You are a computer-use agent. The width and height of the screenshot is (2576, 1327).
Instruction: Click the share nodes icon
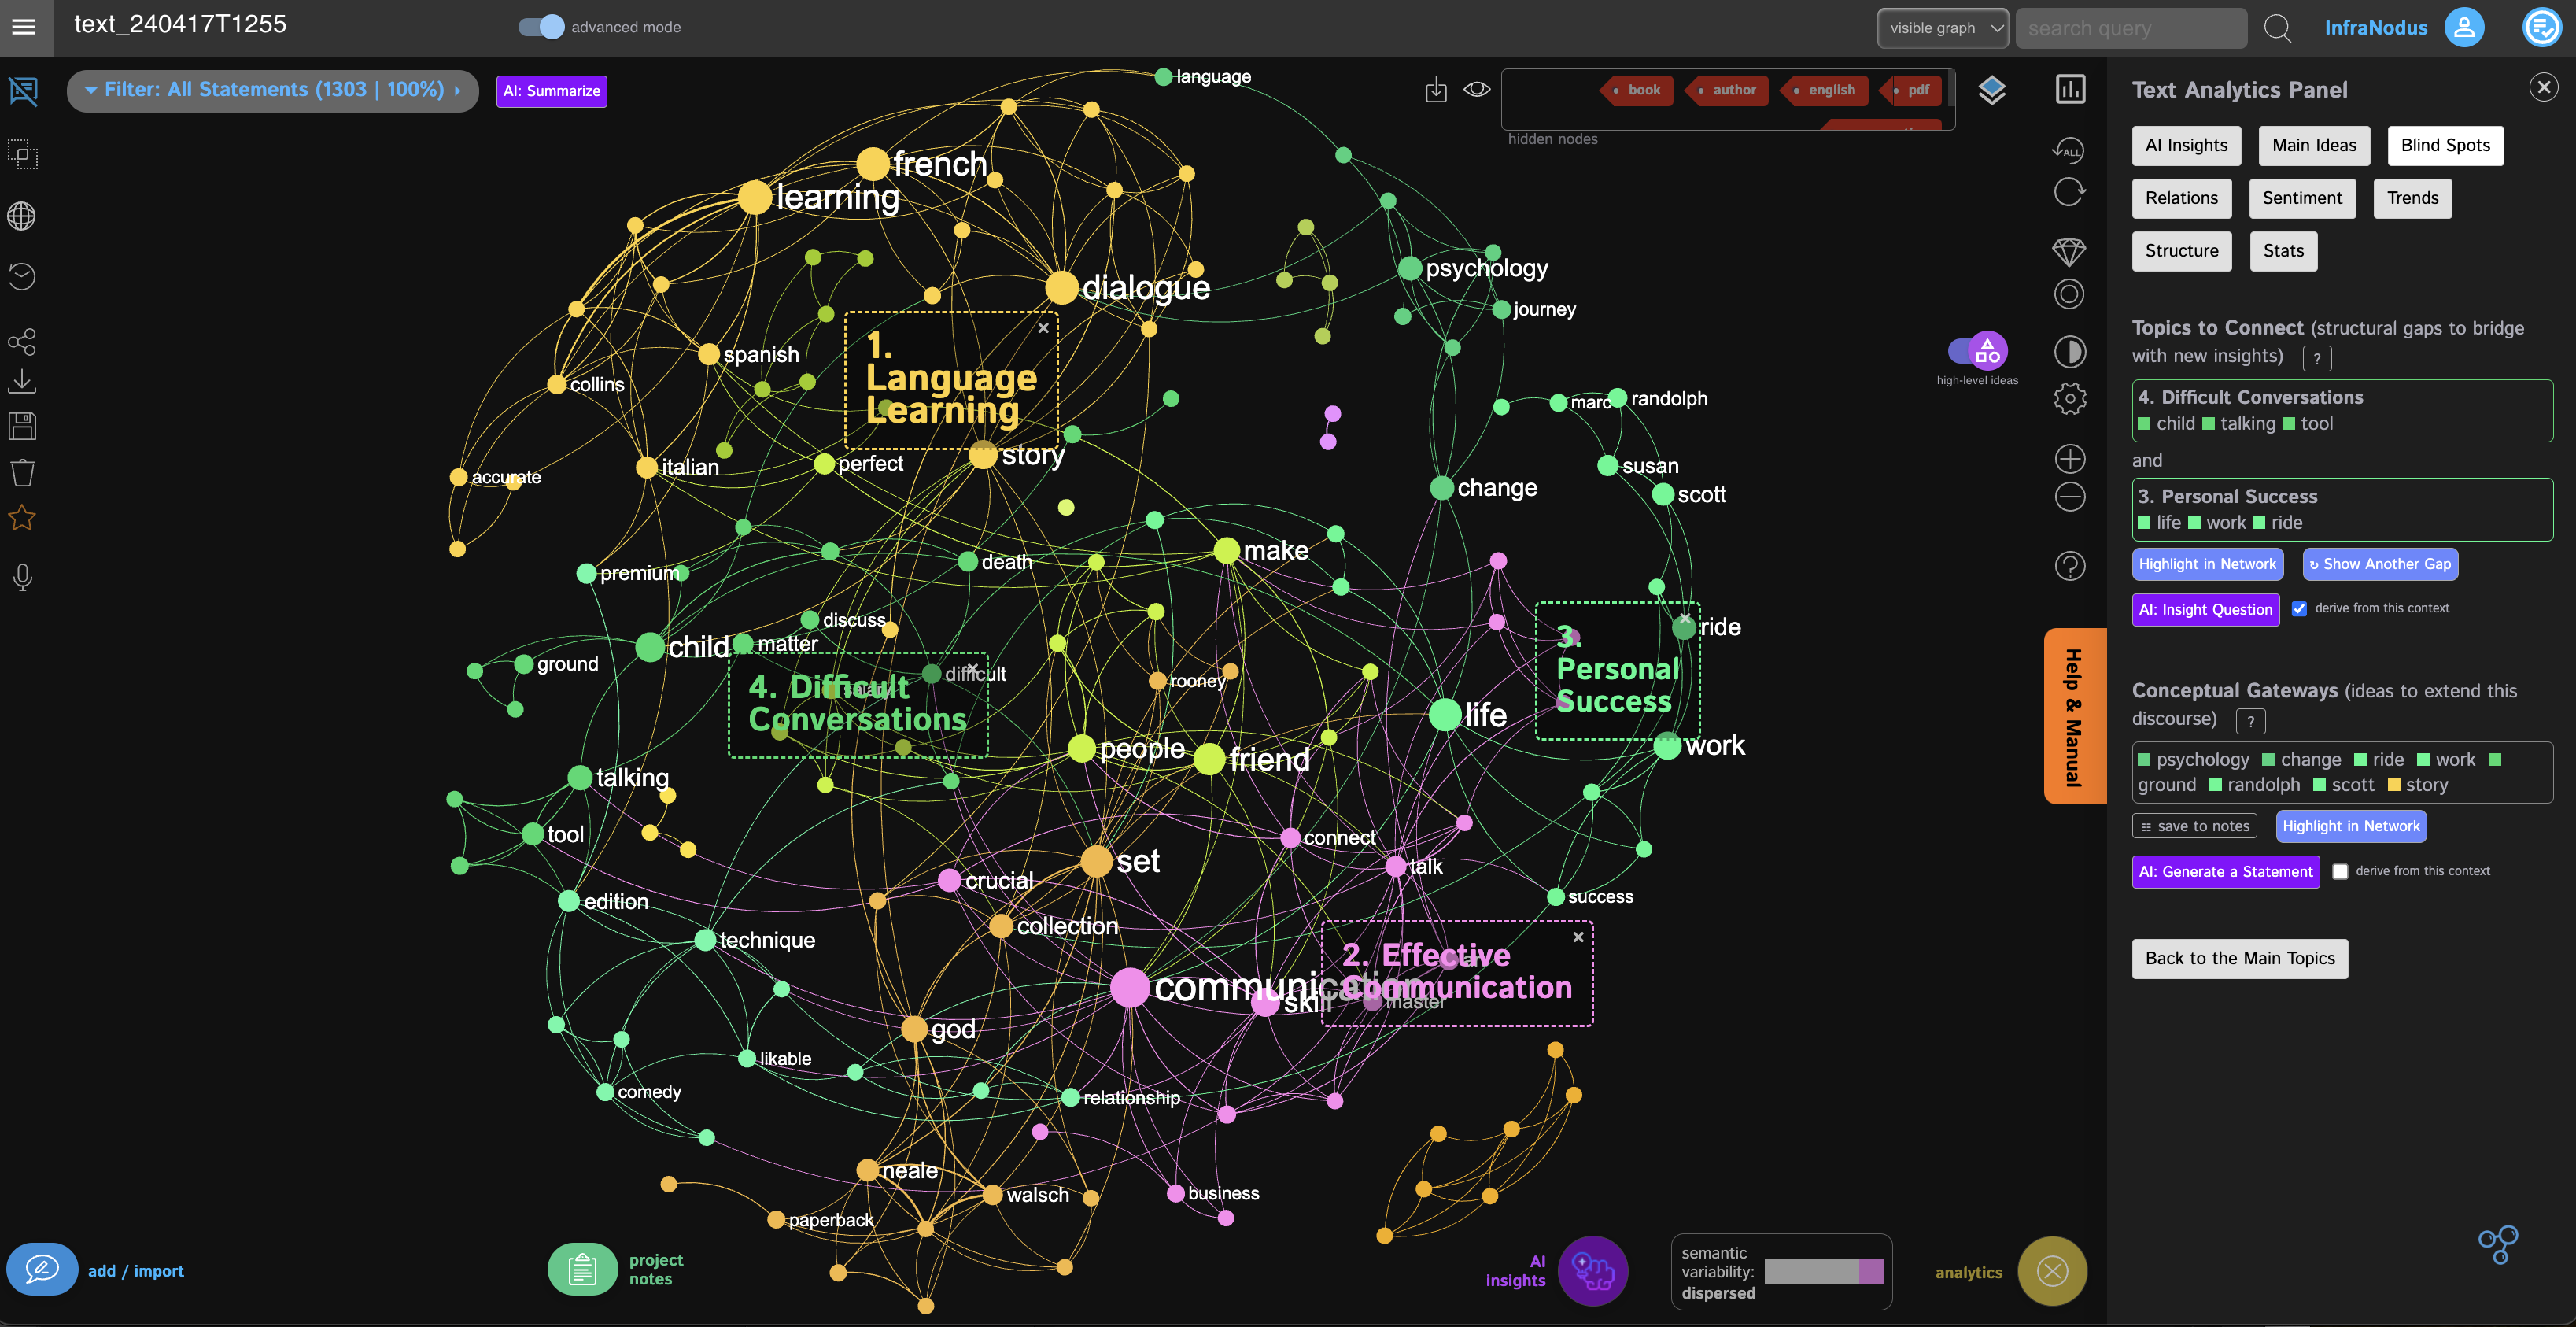pos(22,342)
